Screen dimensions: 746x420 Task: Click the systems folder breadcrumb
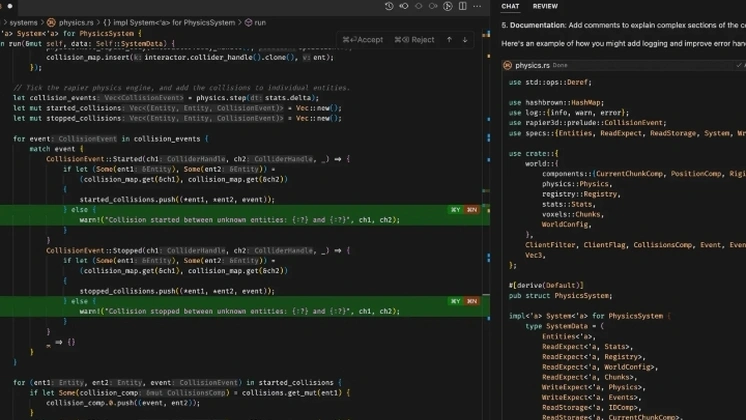[22, 21]
